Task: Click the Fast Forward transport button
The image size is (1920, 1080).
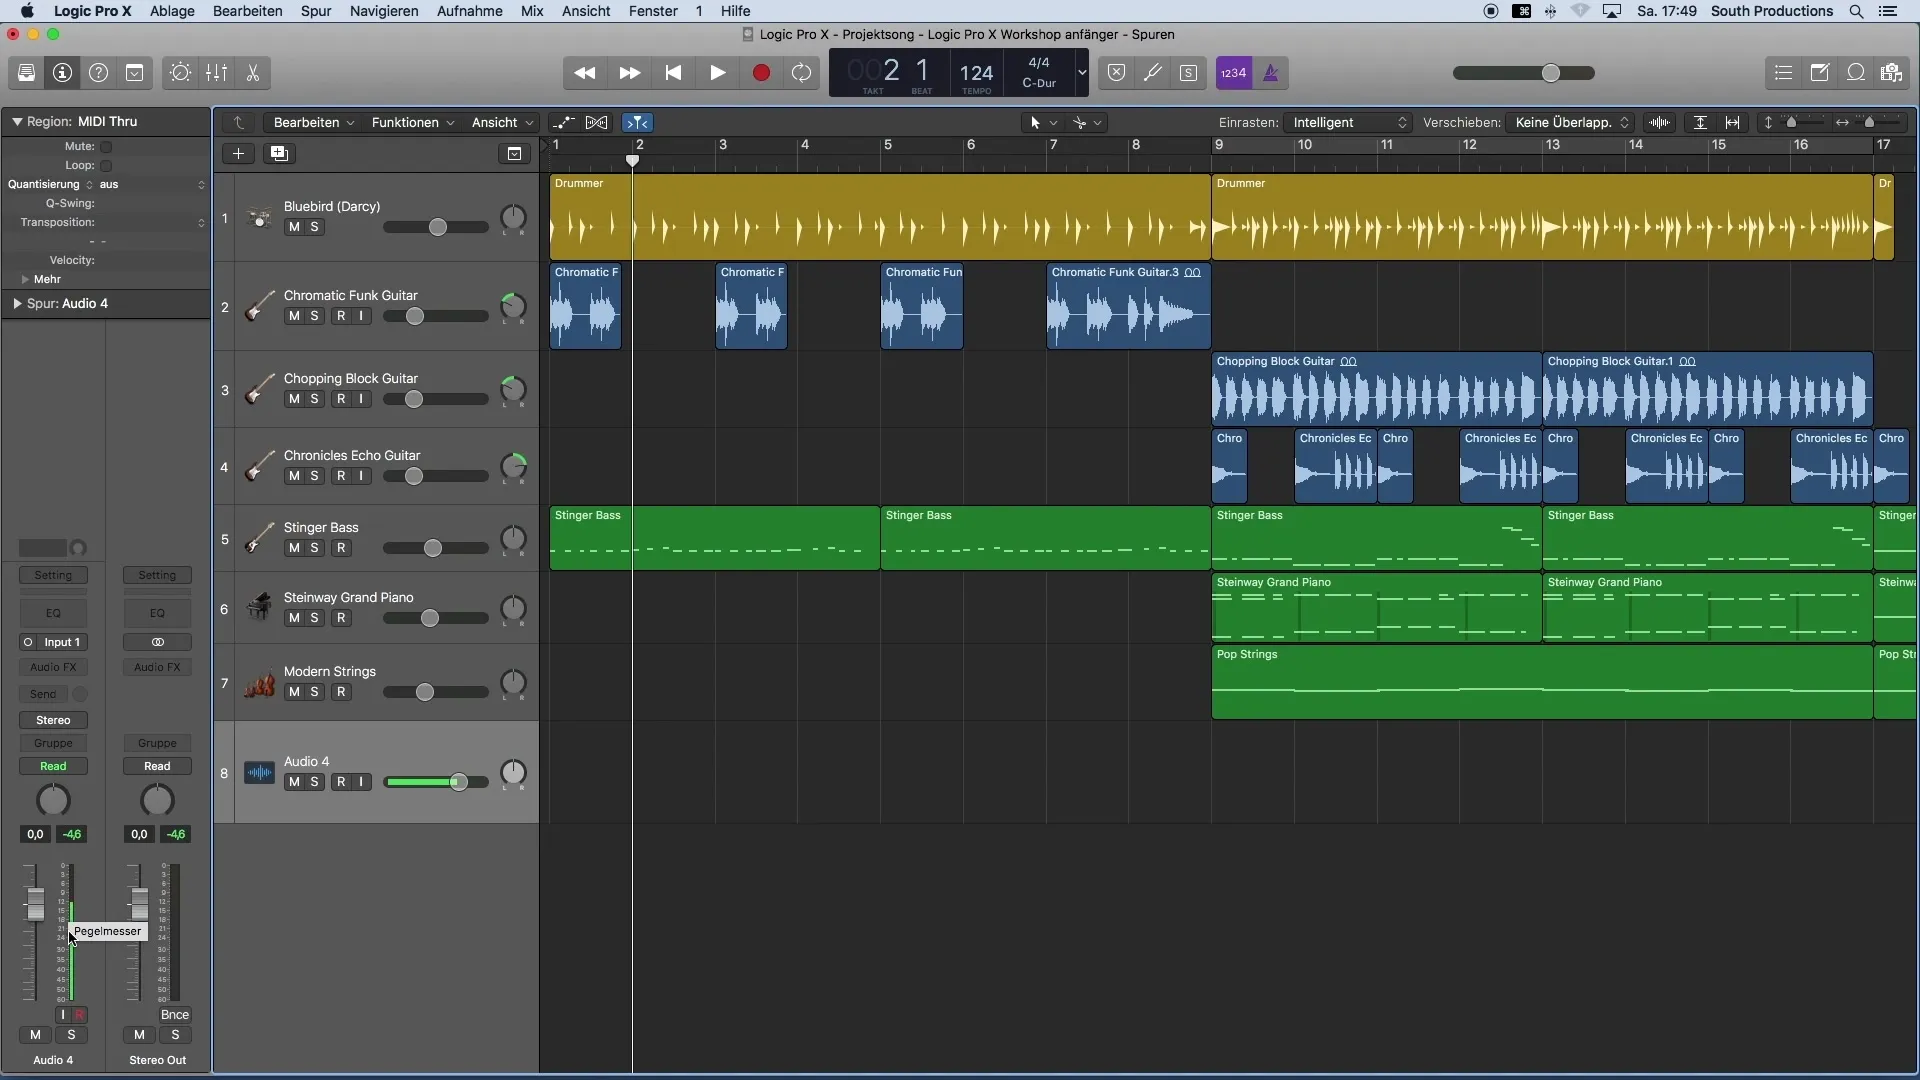Action: tap(629, 73)
